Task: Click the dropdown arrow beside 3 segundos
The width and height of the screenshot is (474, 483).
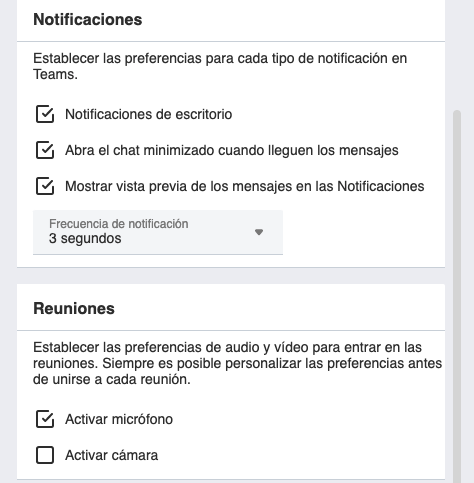Action: (259, 232)
